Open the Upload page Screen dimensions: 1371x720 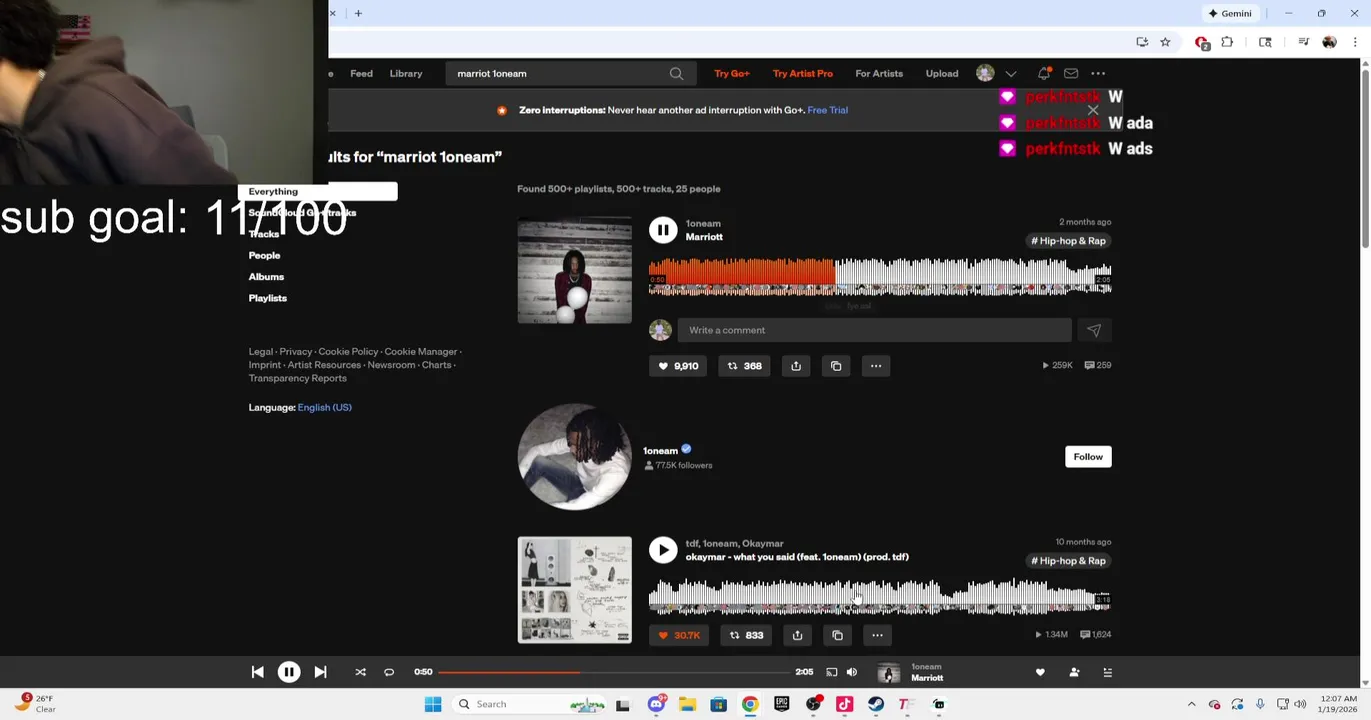pos(942,73)
